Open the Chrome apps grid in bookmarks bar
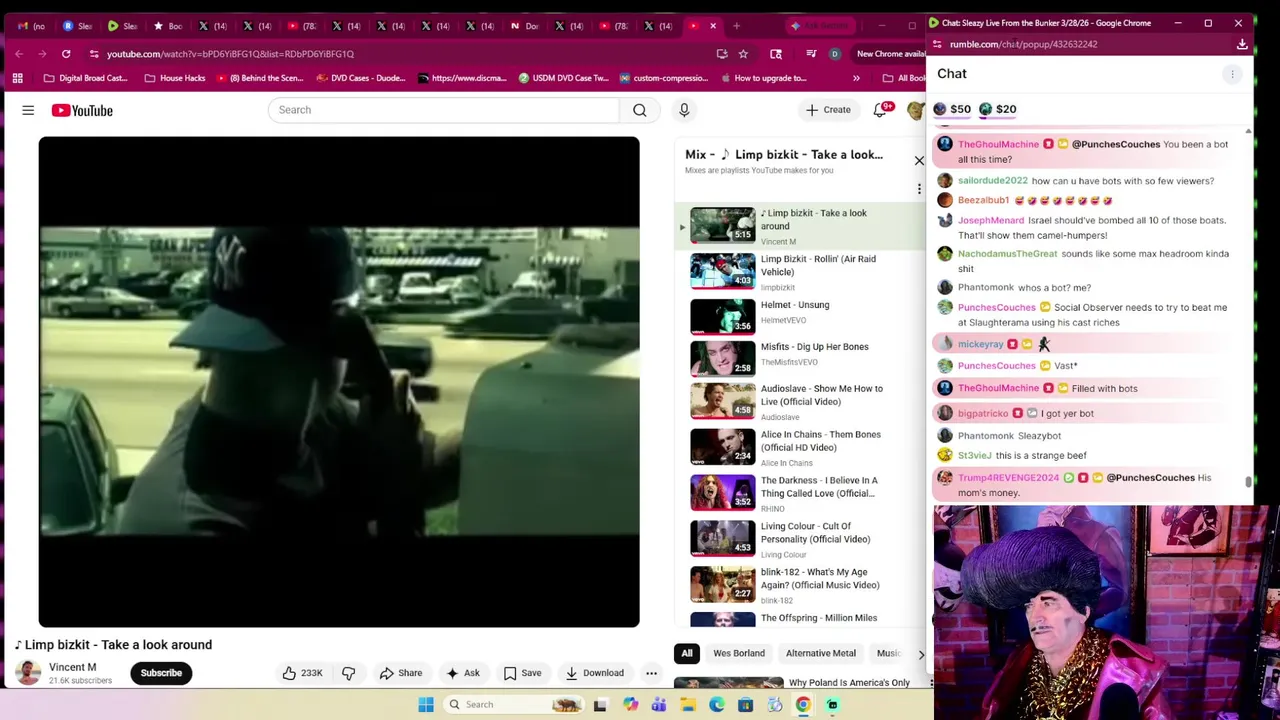Screen dimensions: 1280x720 (17, 78)
